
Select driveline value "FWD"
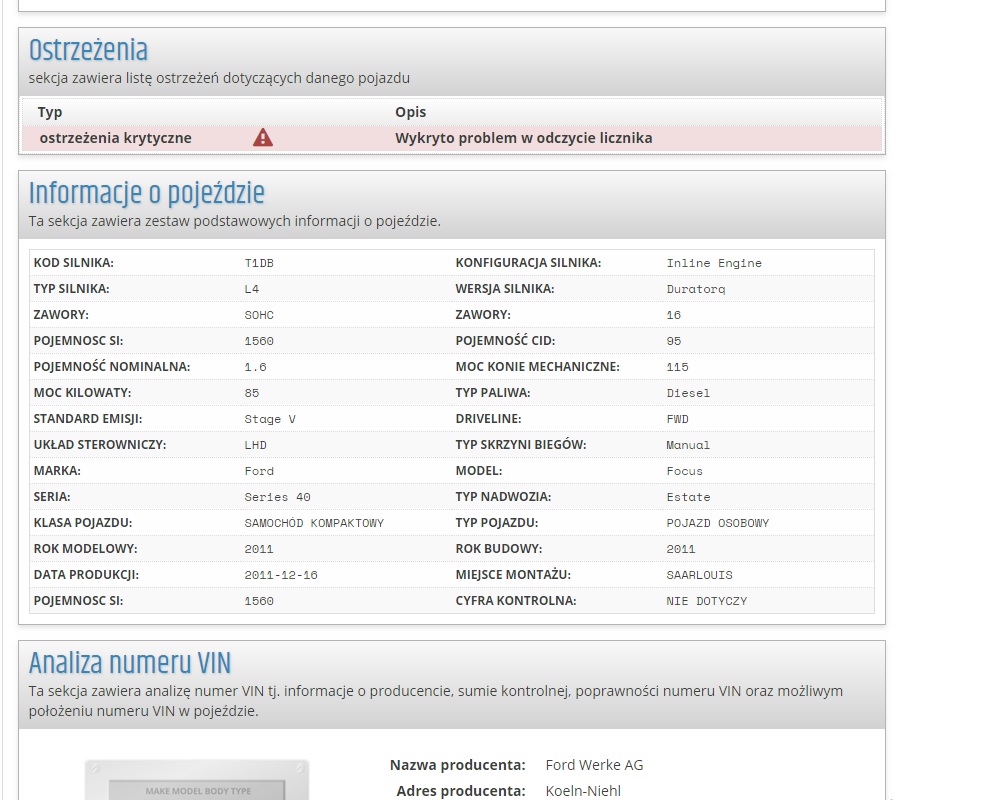tap(677, 419)
